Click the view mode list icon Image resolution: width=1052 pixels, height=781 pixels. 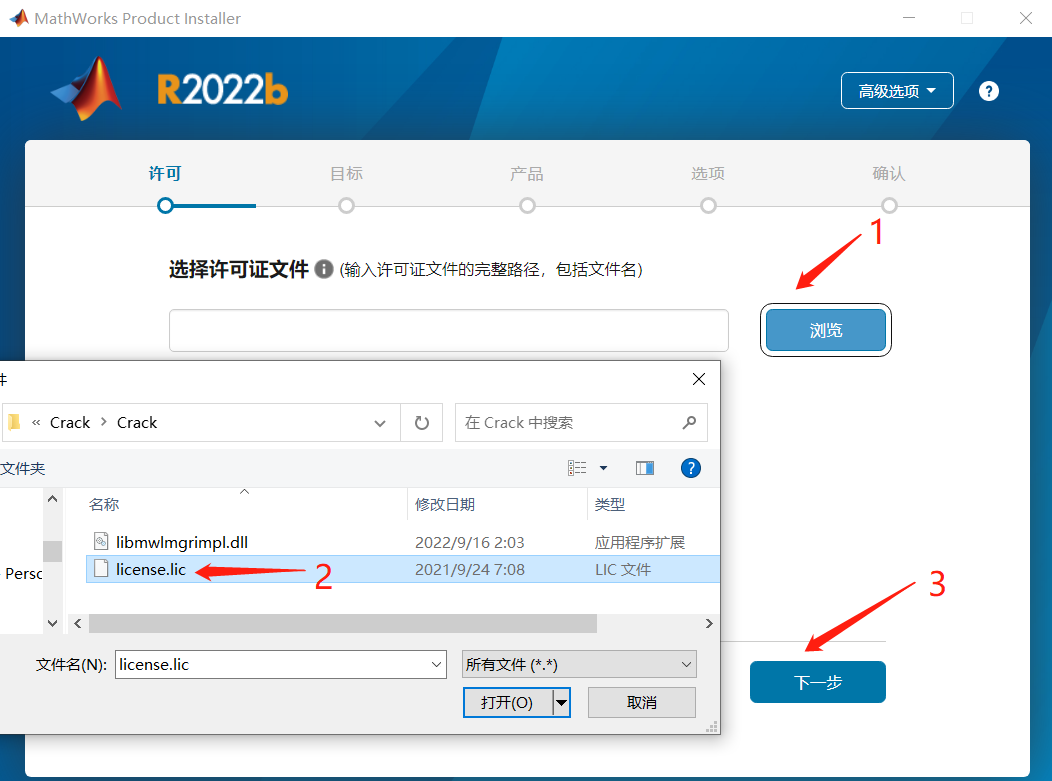tap(577, 468)
